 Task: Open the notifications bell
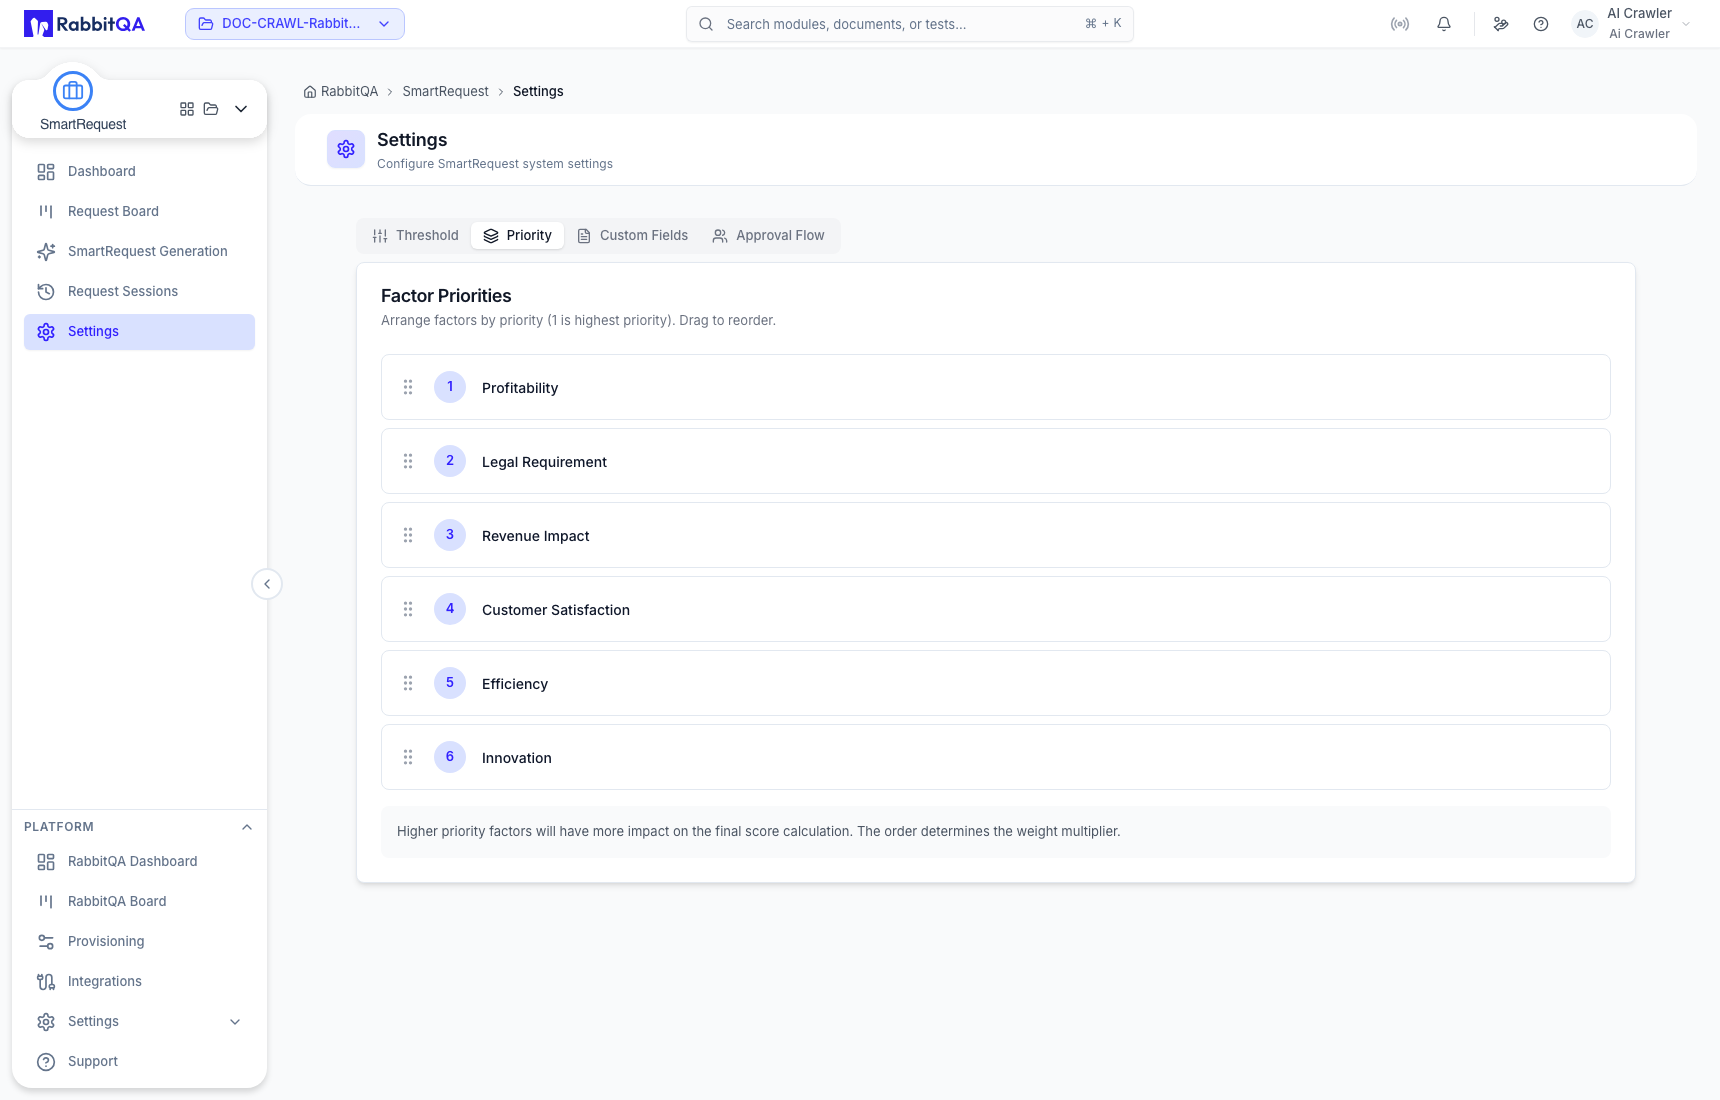point(1444,24)
